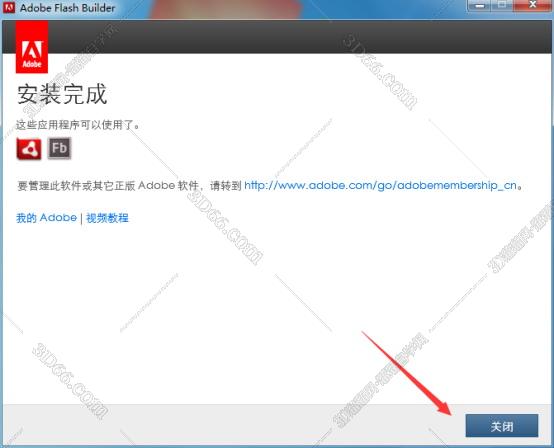Viewport: 554px width, 448px height.
Task: Click the red Adobe logo
Action: tap(32, 47)
